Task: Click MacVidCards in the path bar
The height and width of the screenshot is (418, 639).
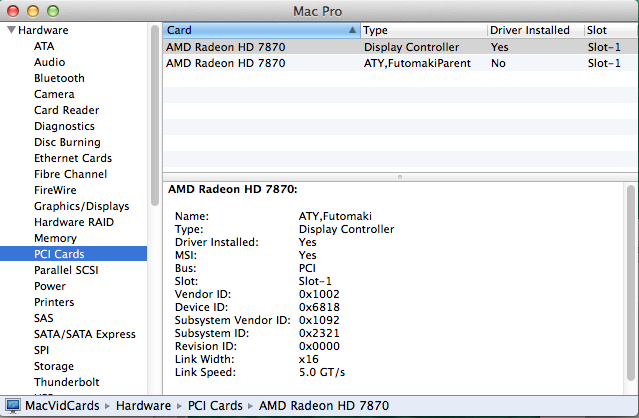Action: 62,406
